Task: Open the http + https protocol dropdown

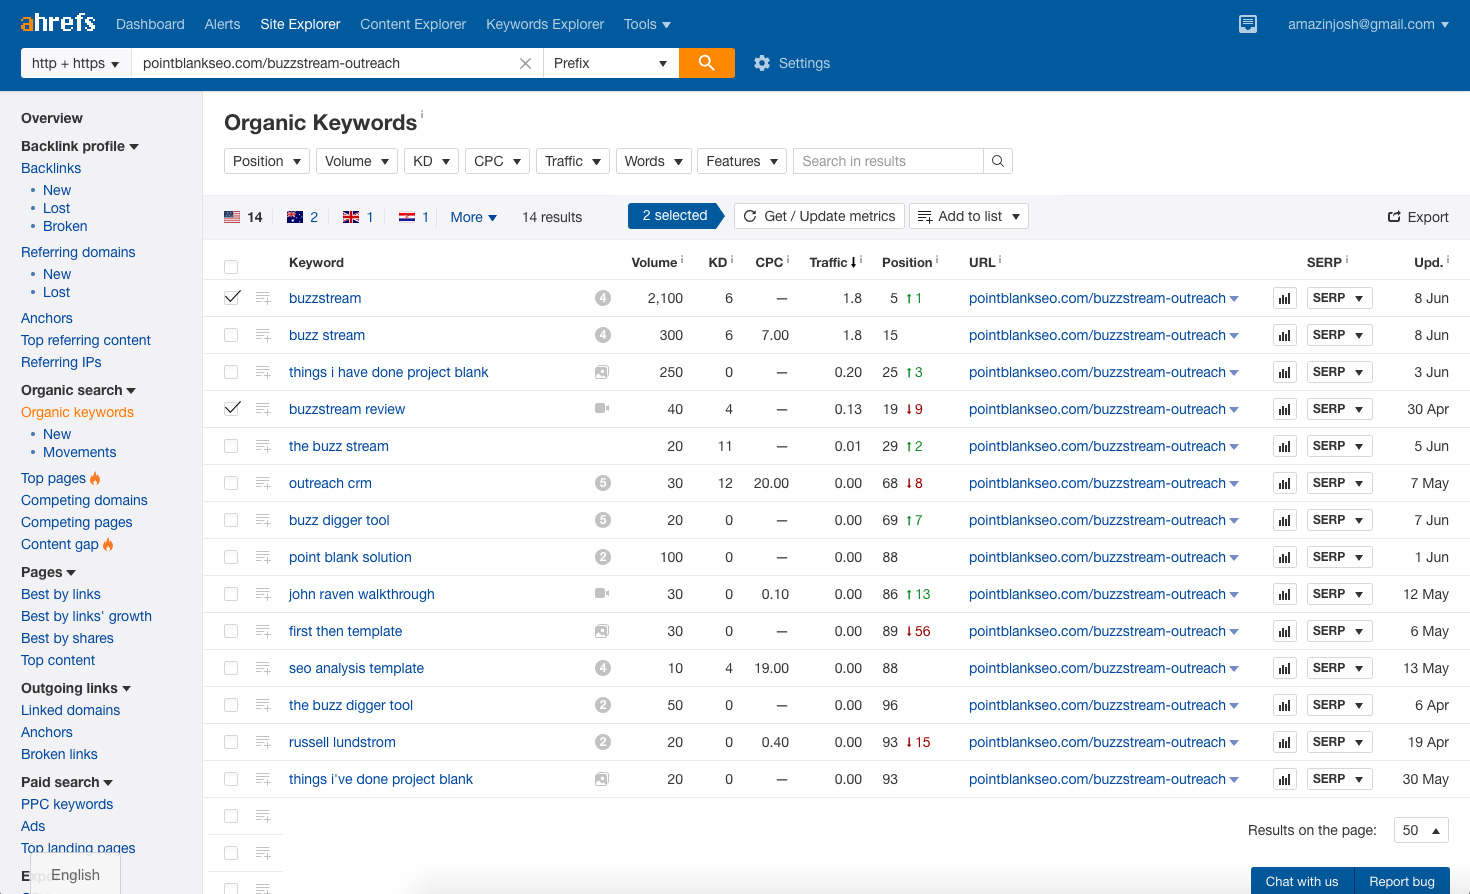Action: click(76, 63)
